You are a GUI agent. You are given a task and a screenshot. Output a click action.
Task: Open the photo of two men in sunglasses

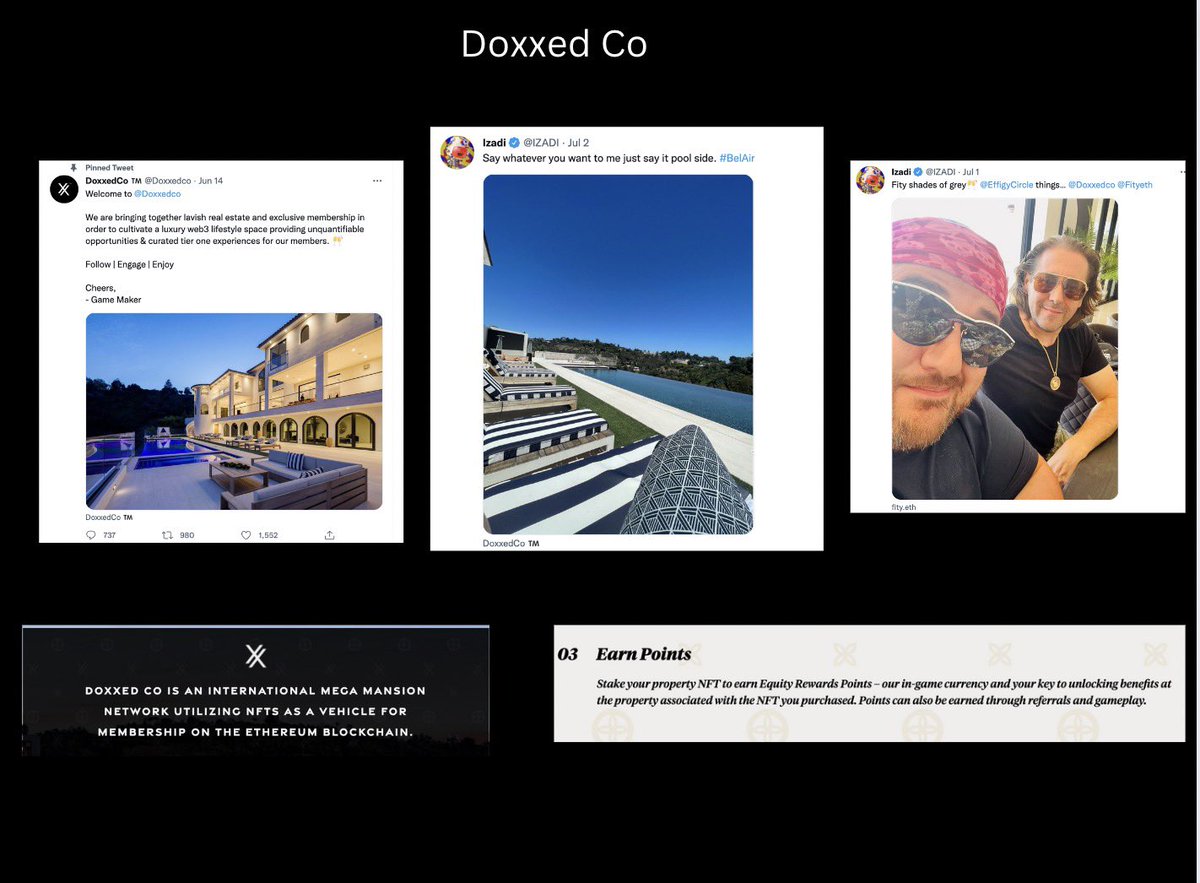[1005, 349]
